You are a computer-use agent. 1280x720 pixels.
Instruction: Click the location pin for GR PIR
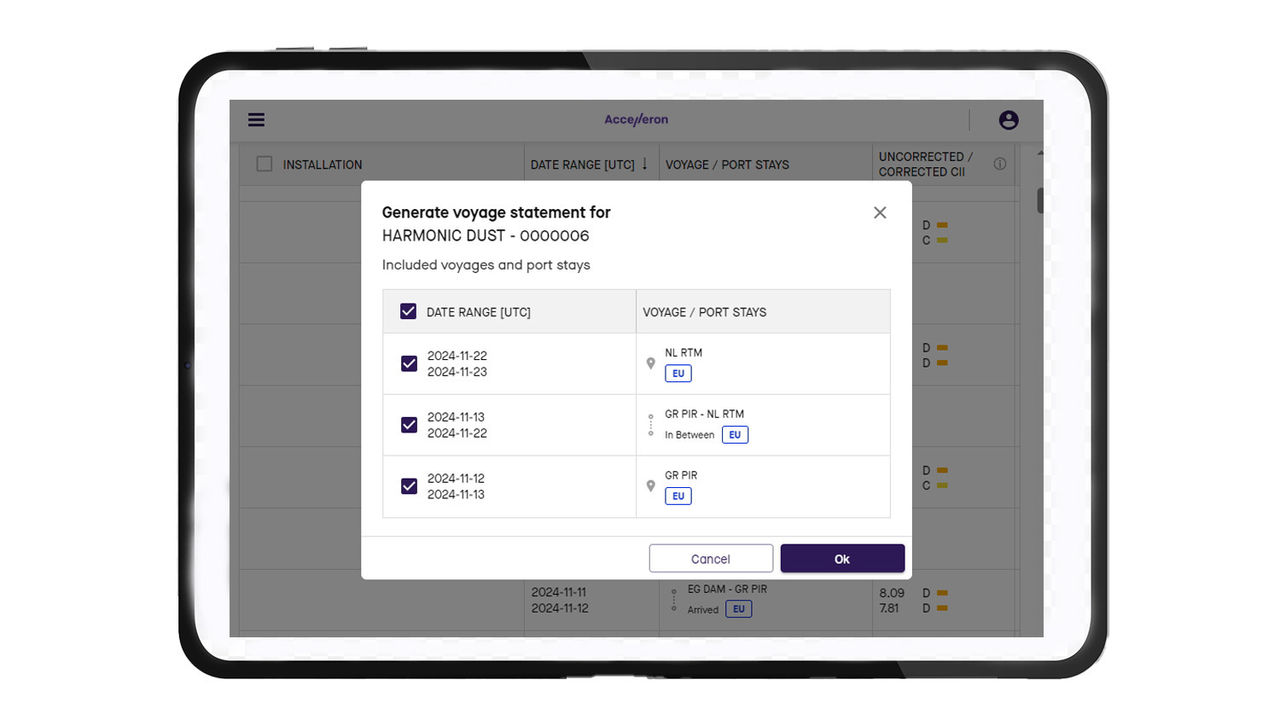(651, 486)
